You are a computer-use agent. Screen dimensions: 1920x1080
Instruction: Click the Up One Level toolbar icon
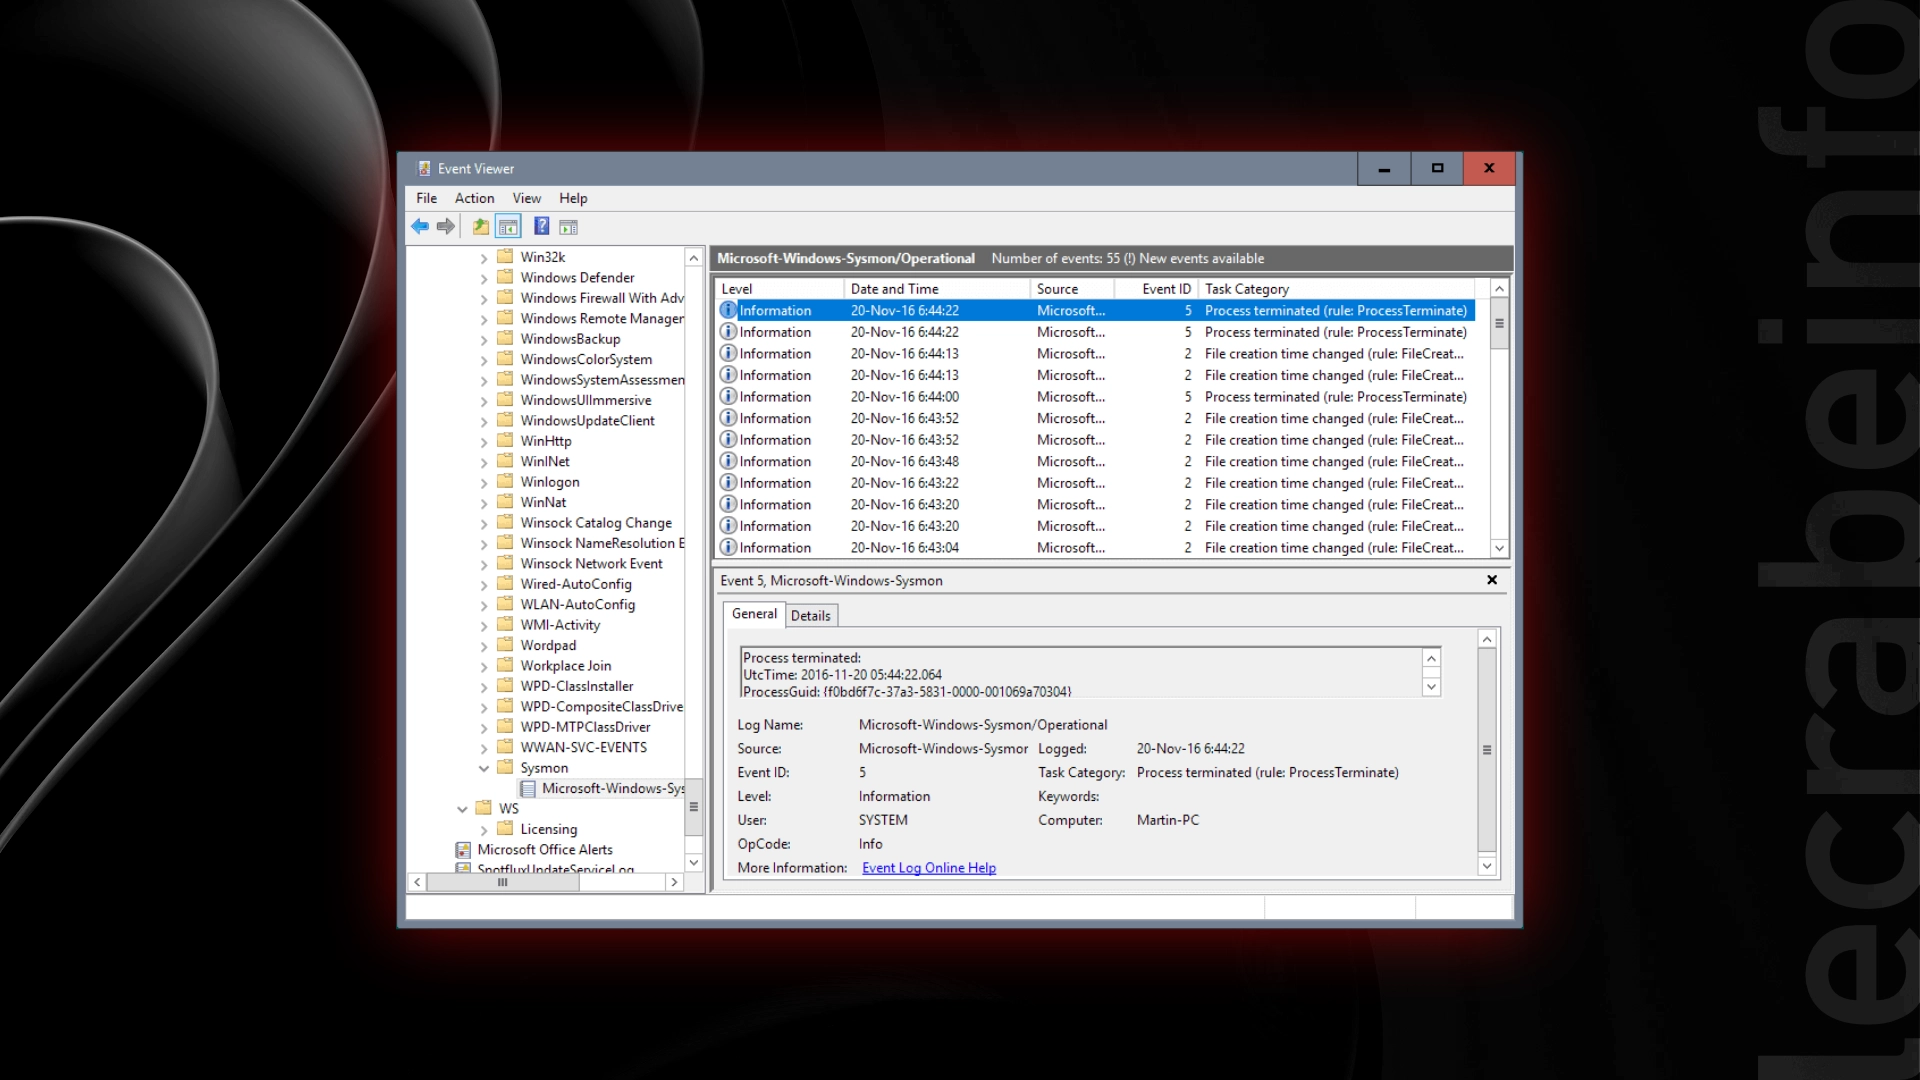click(x=481, y=227)
